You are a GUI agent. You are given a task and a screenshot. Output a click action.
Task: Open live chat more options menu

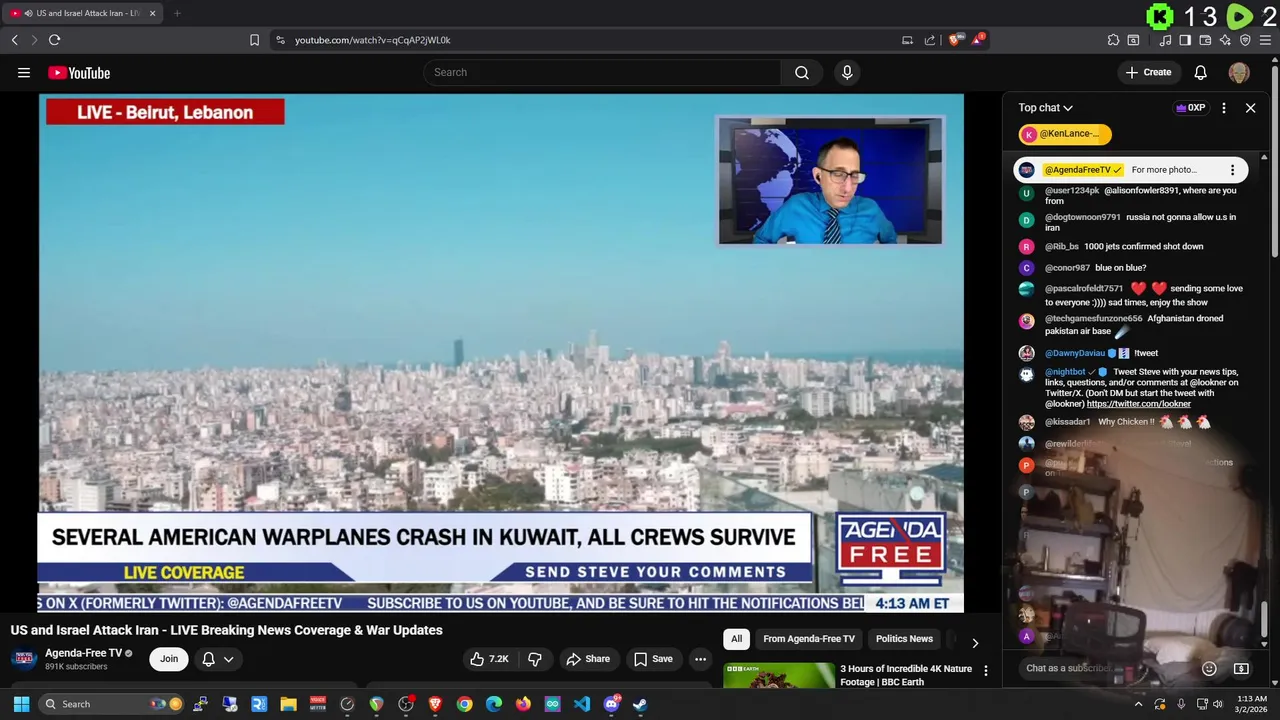click(1224, 108)
